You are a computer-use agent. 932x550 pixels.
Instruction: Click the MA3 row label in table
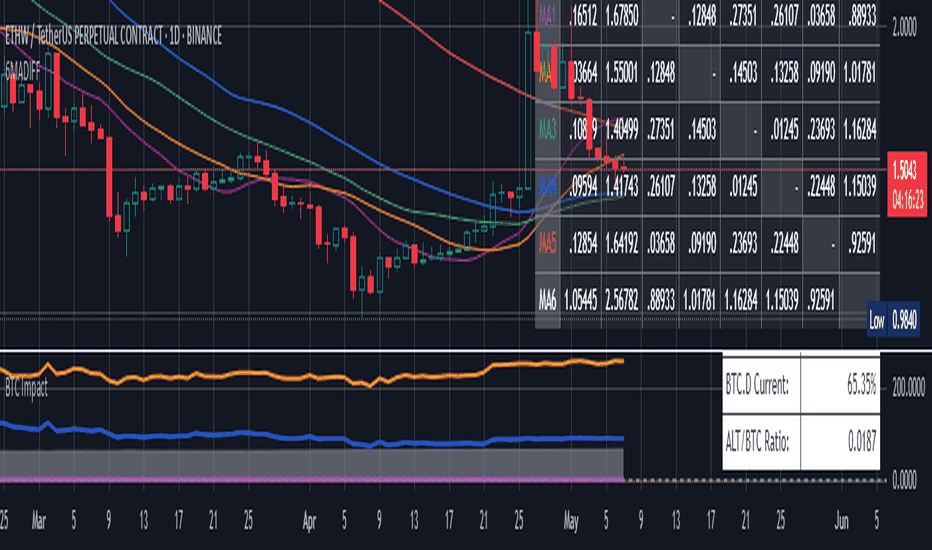pos(547,130)
